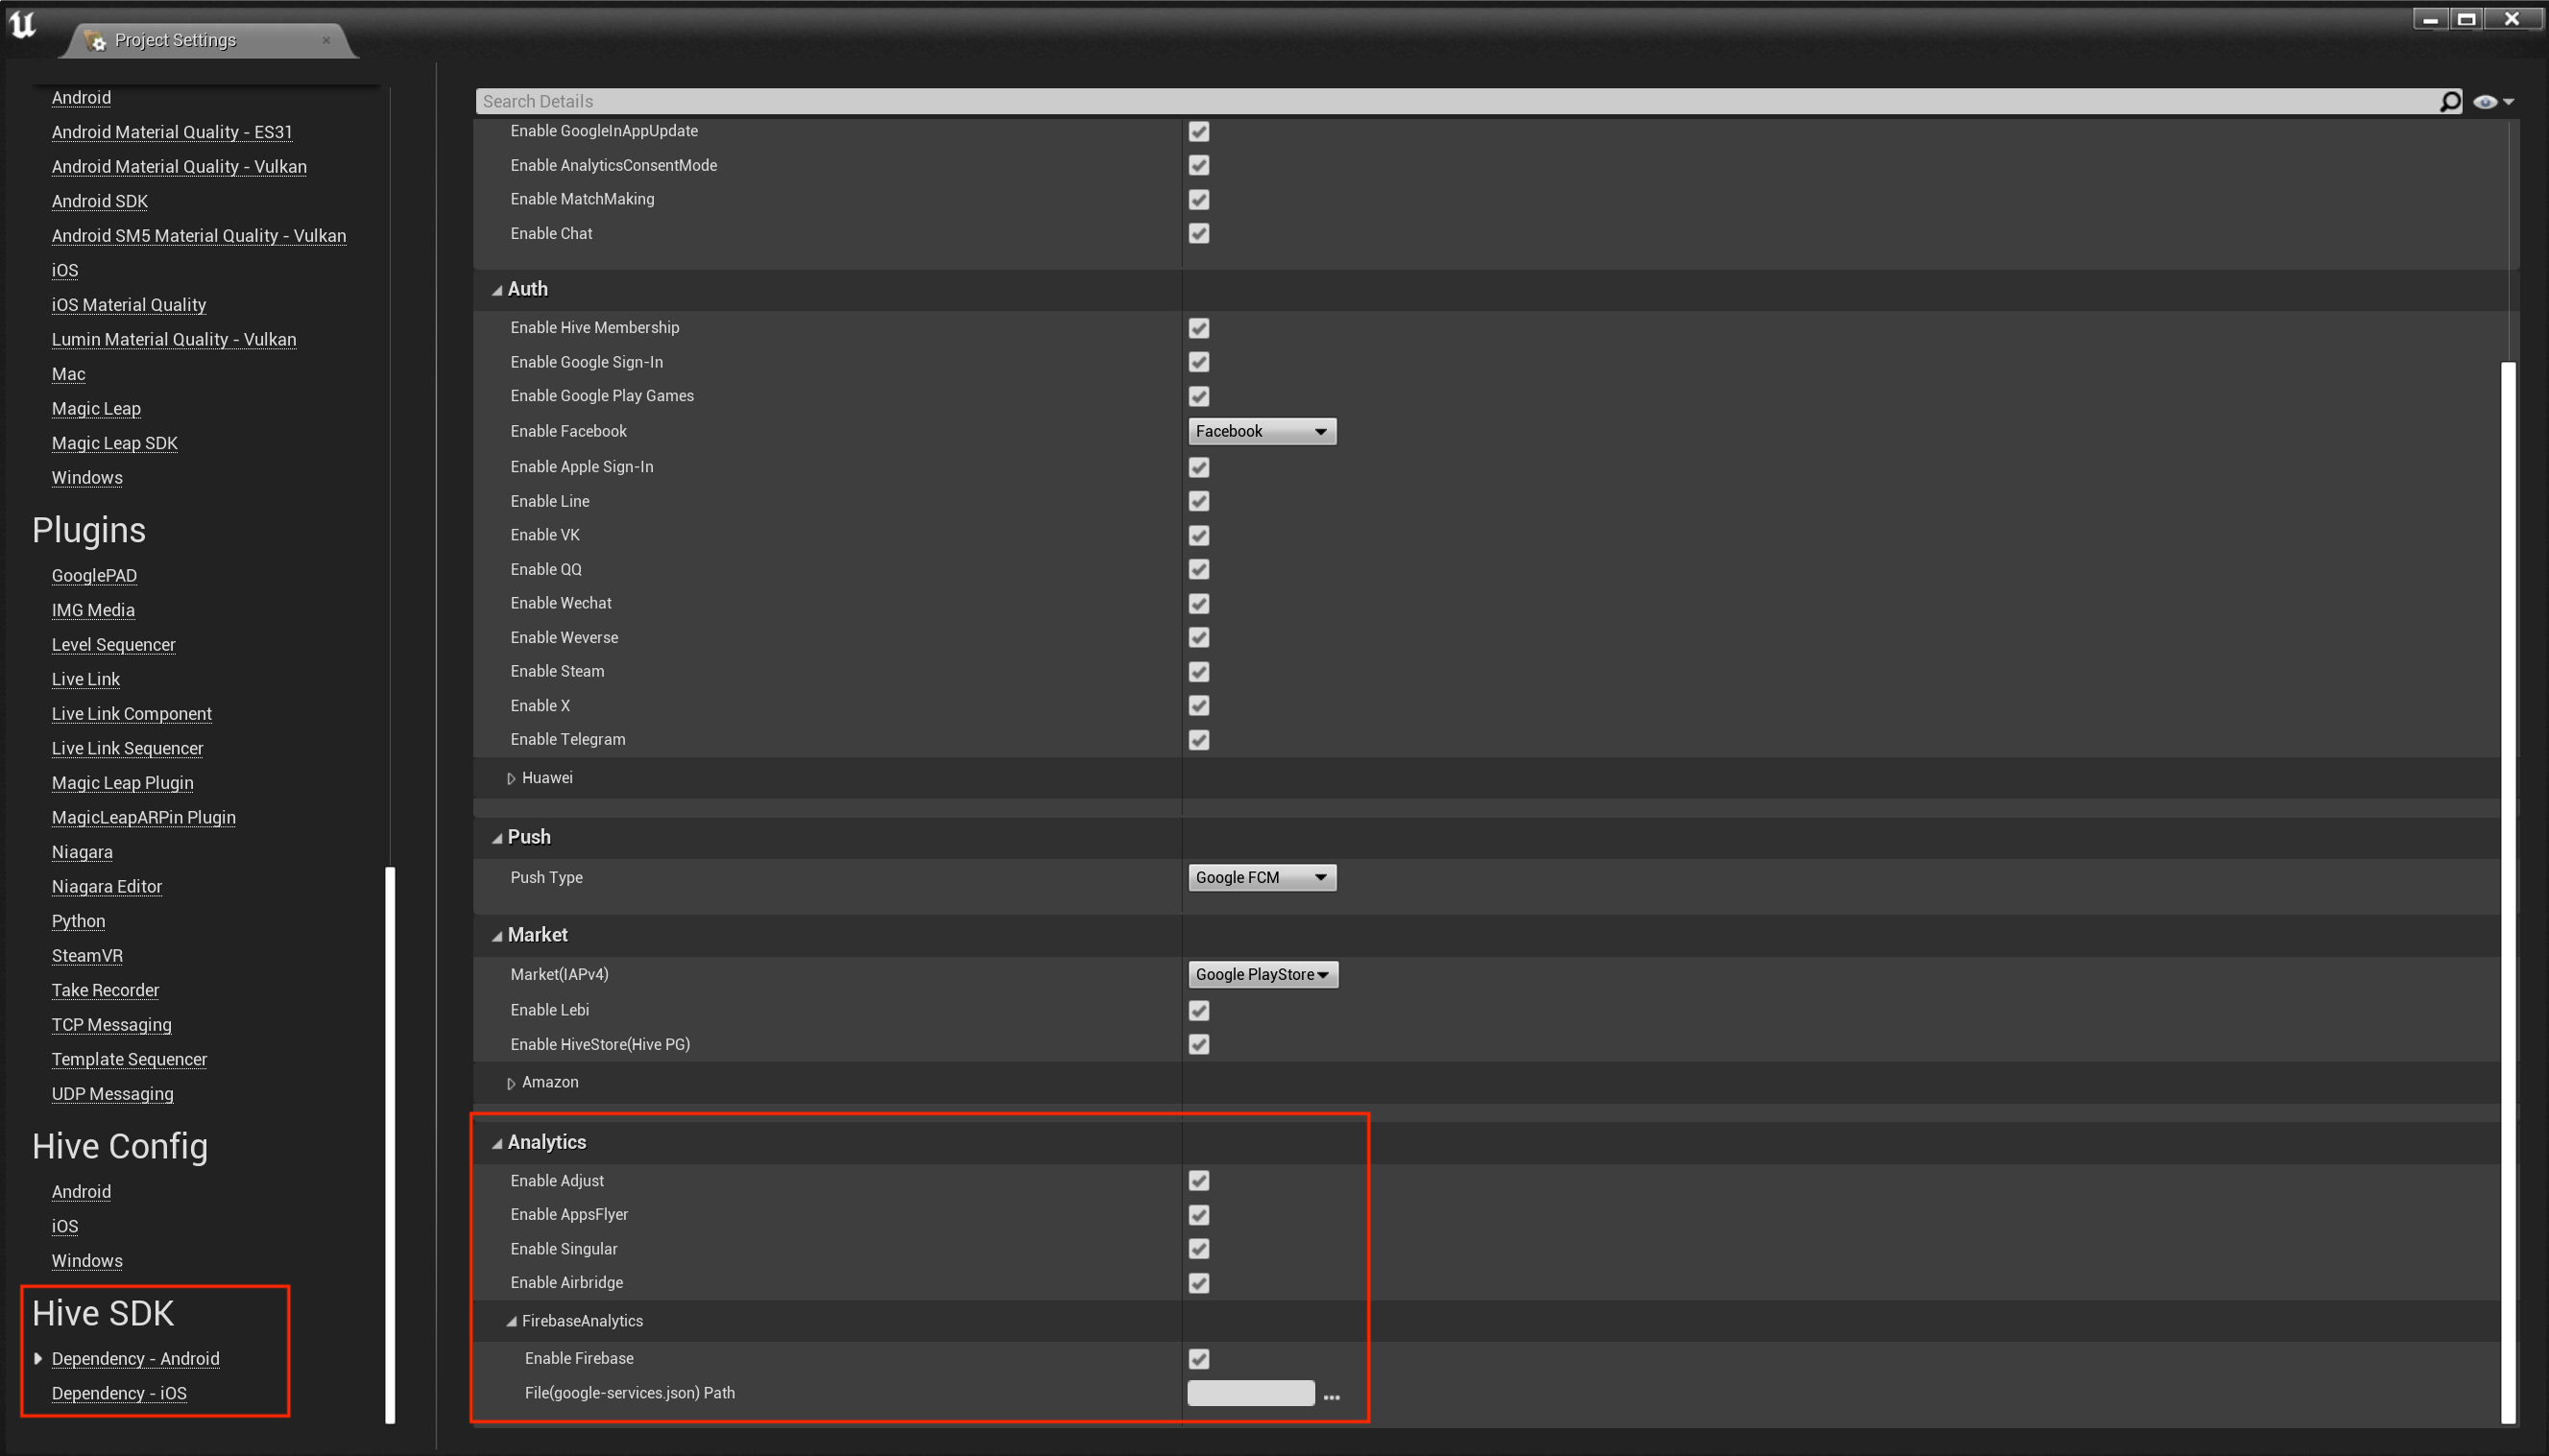Click the search magnifier icon
The image size is (2549, 1456).
[x=2449, y=101]
